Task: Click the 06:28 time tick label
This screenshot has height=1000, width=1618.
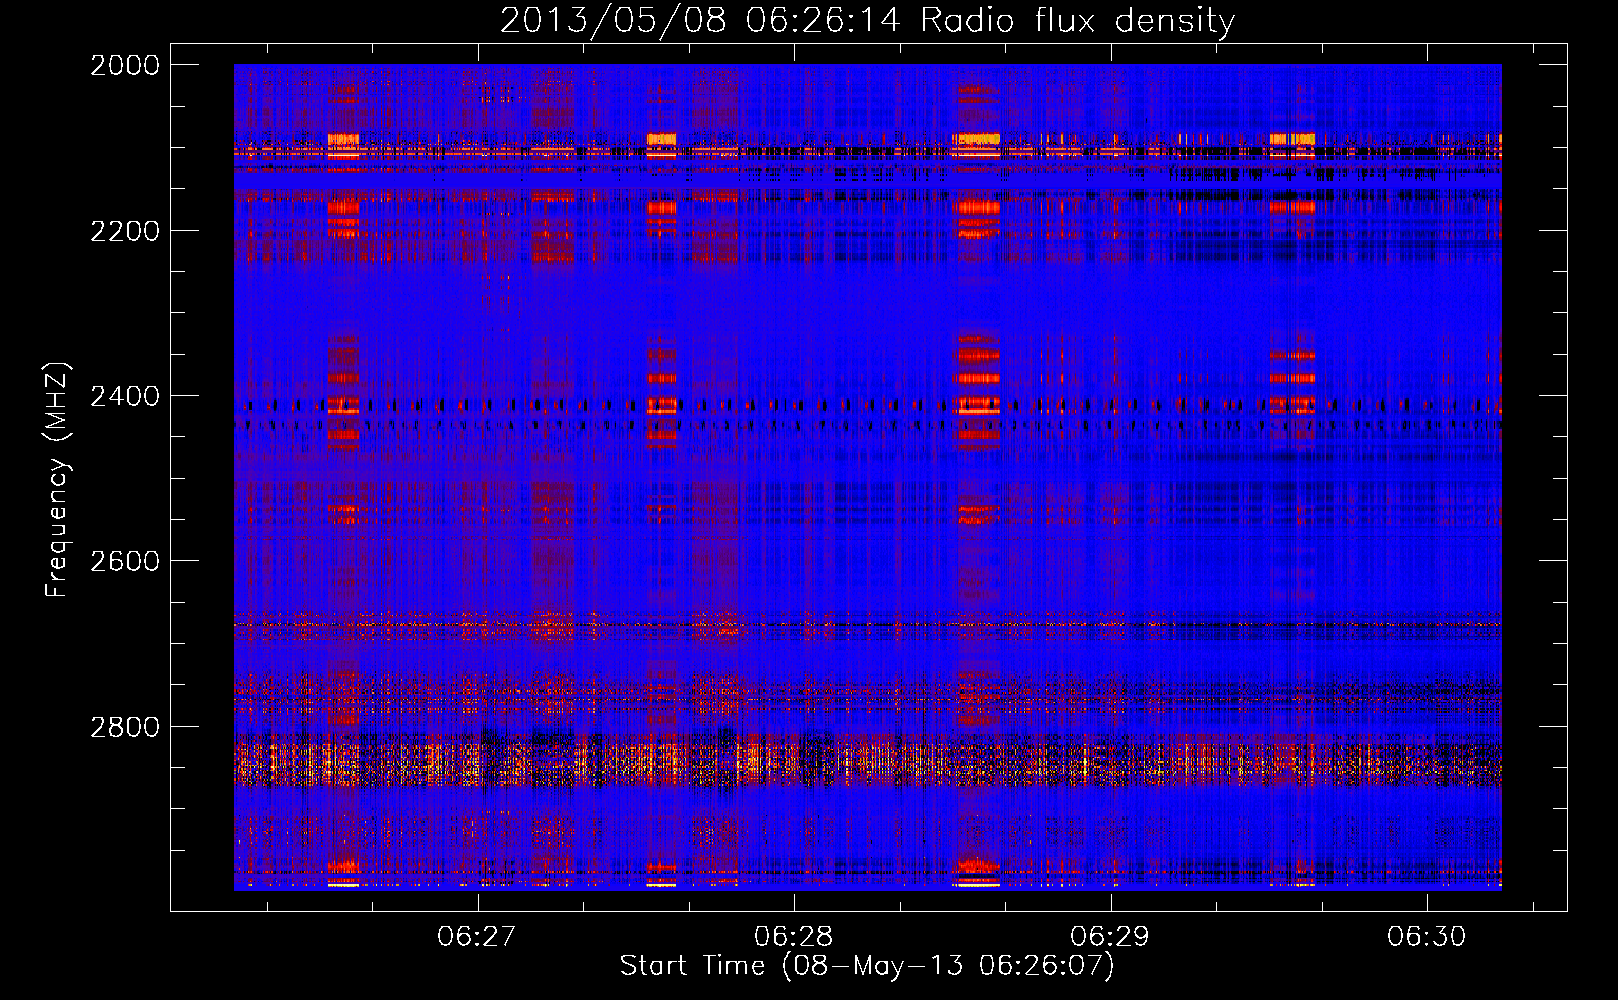Action: tap(794, 936)
